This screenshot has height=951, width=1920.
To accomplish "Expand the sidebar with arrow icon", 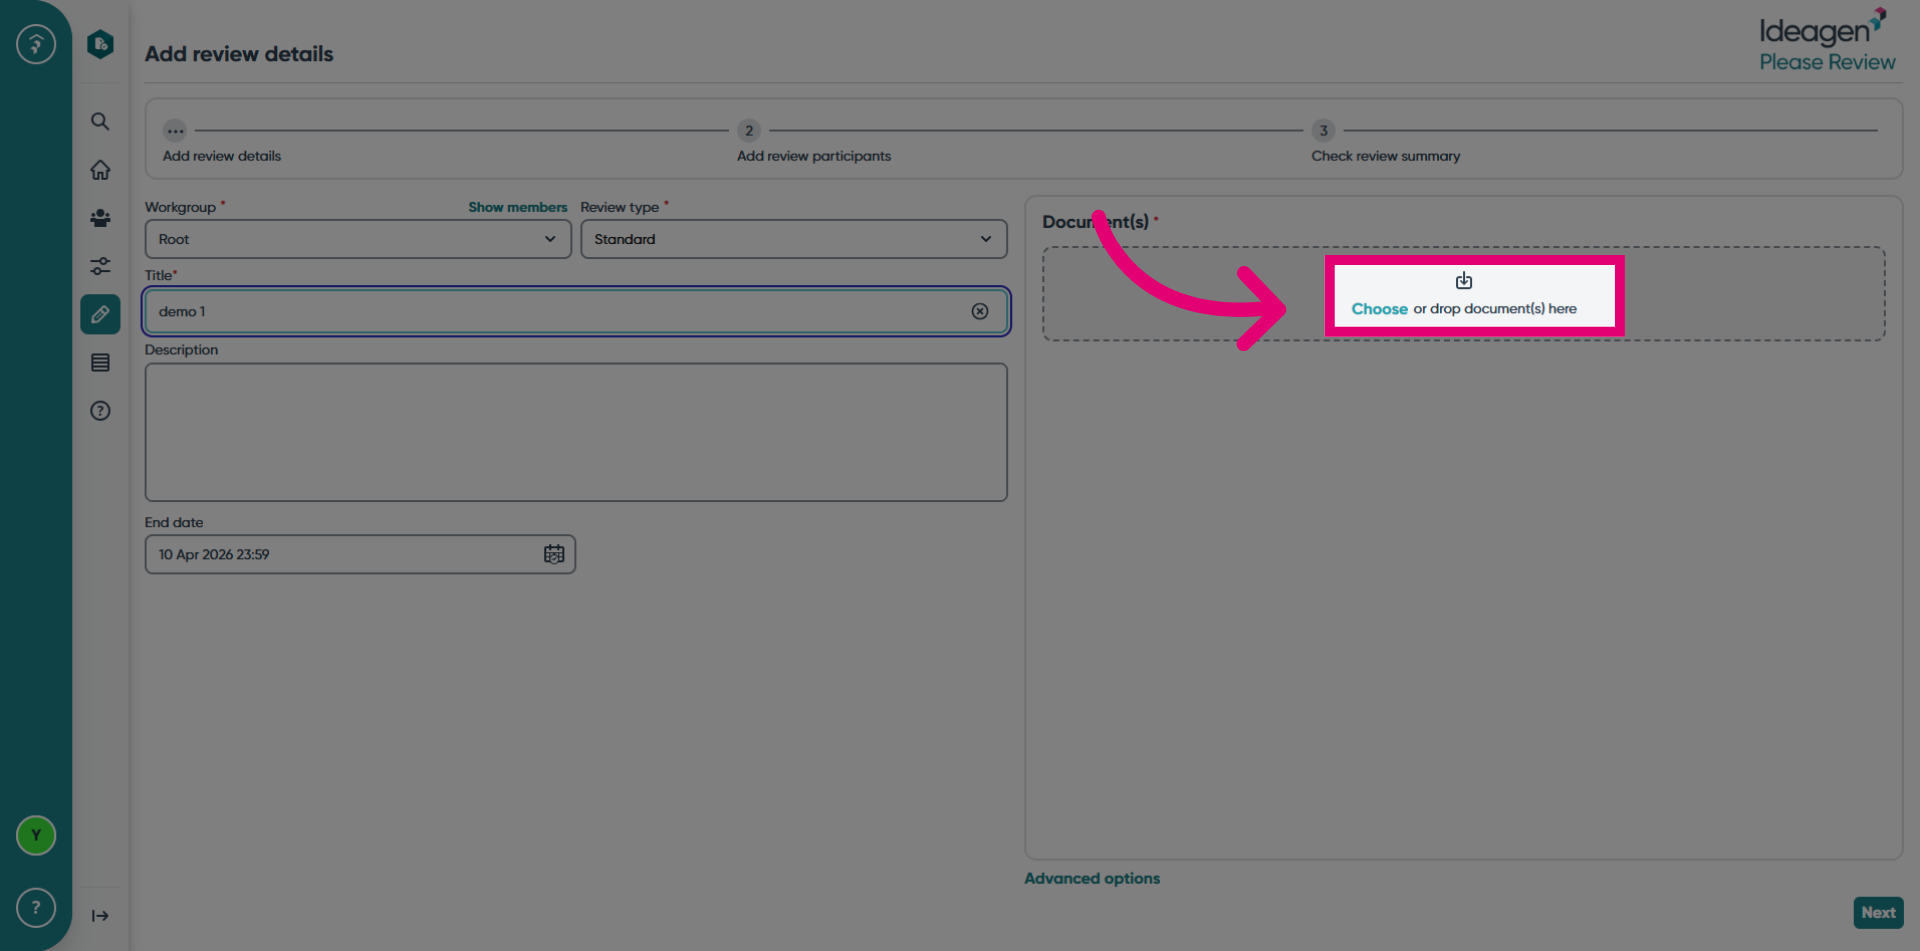I will point(100,916).
